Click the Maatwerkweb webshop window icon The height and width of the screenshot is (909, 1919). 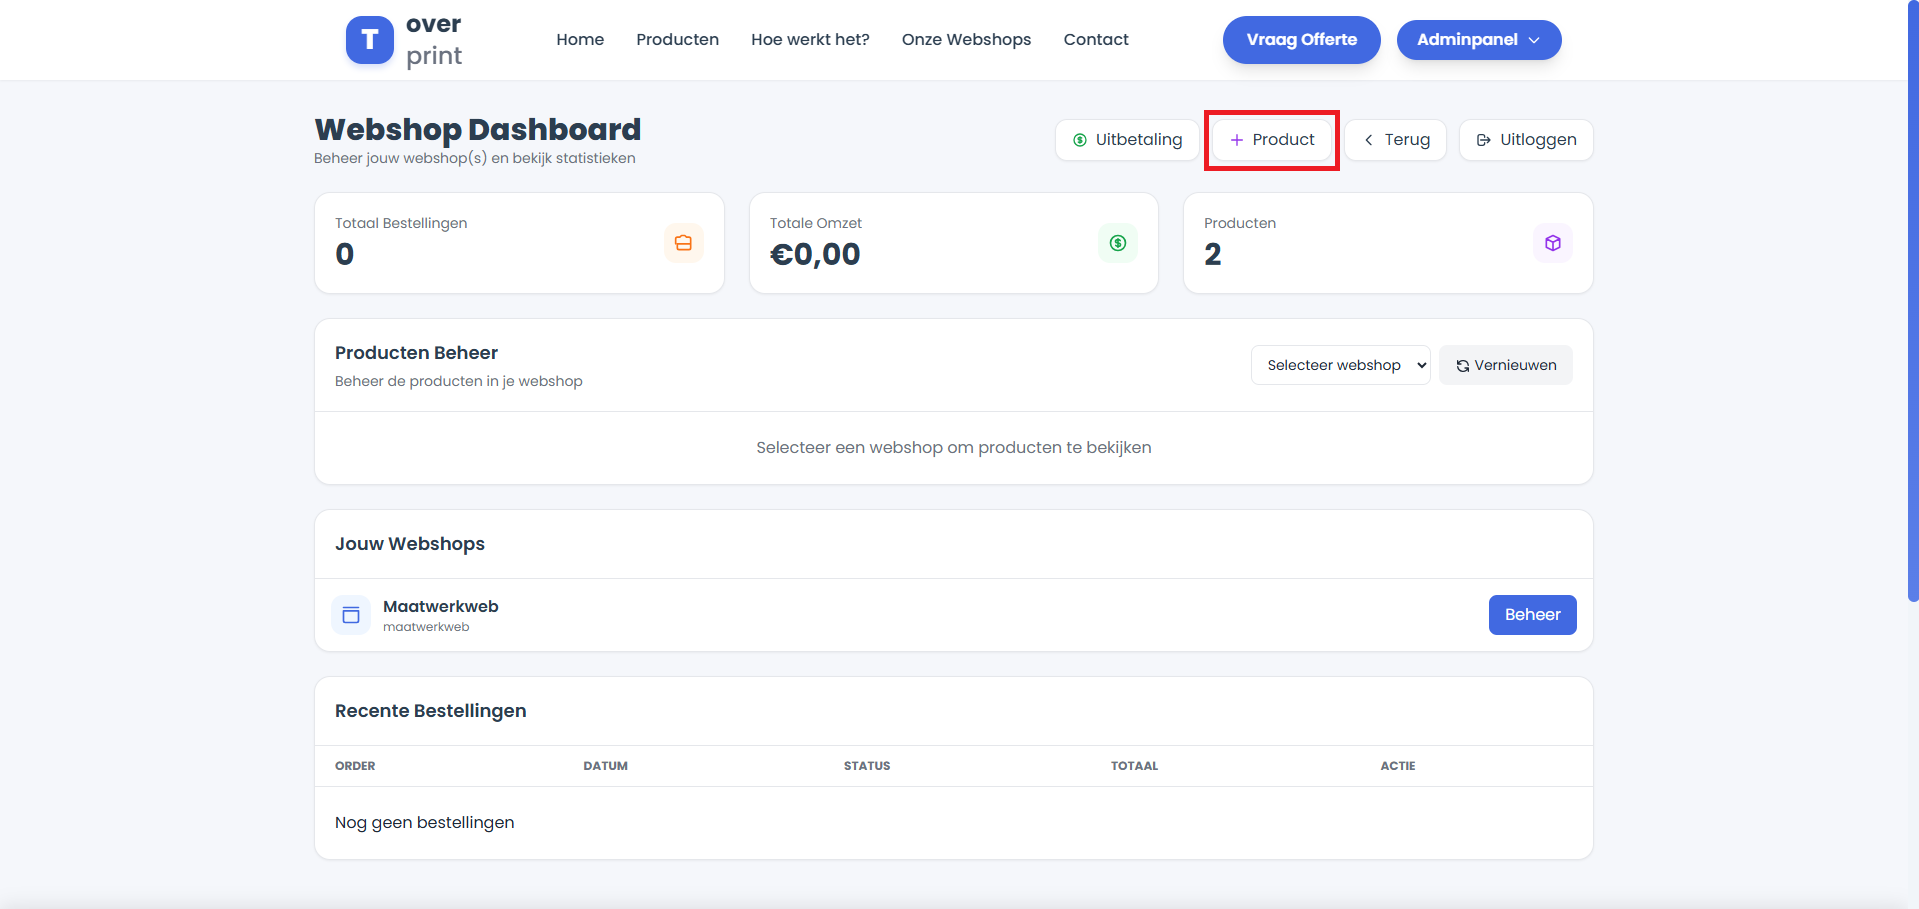(x=351, y=615)
